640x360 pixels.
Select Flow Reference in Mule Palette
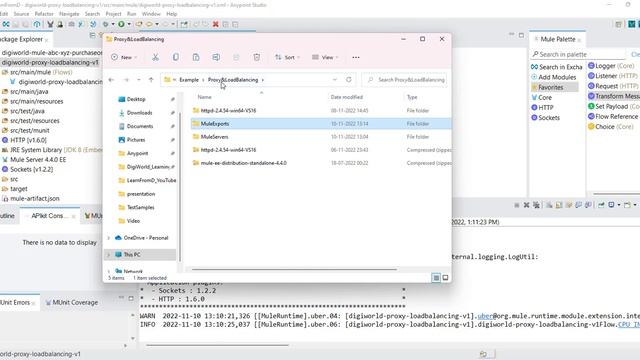(x=613, y=116)
